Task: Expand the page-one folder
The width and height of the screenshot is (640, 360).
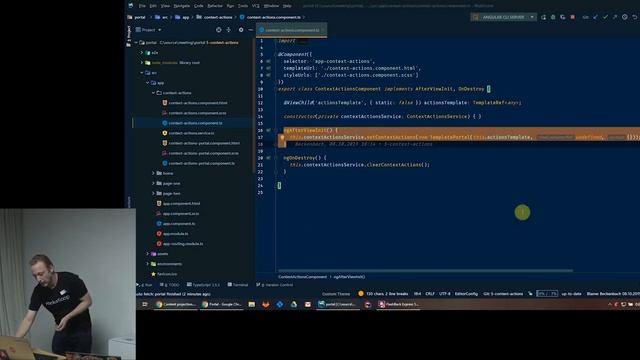Action: (153, 183)
